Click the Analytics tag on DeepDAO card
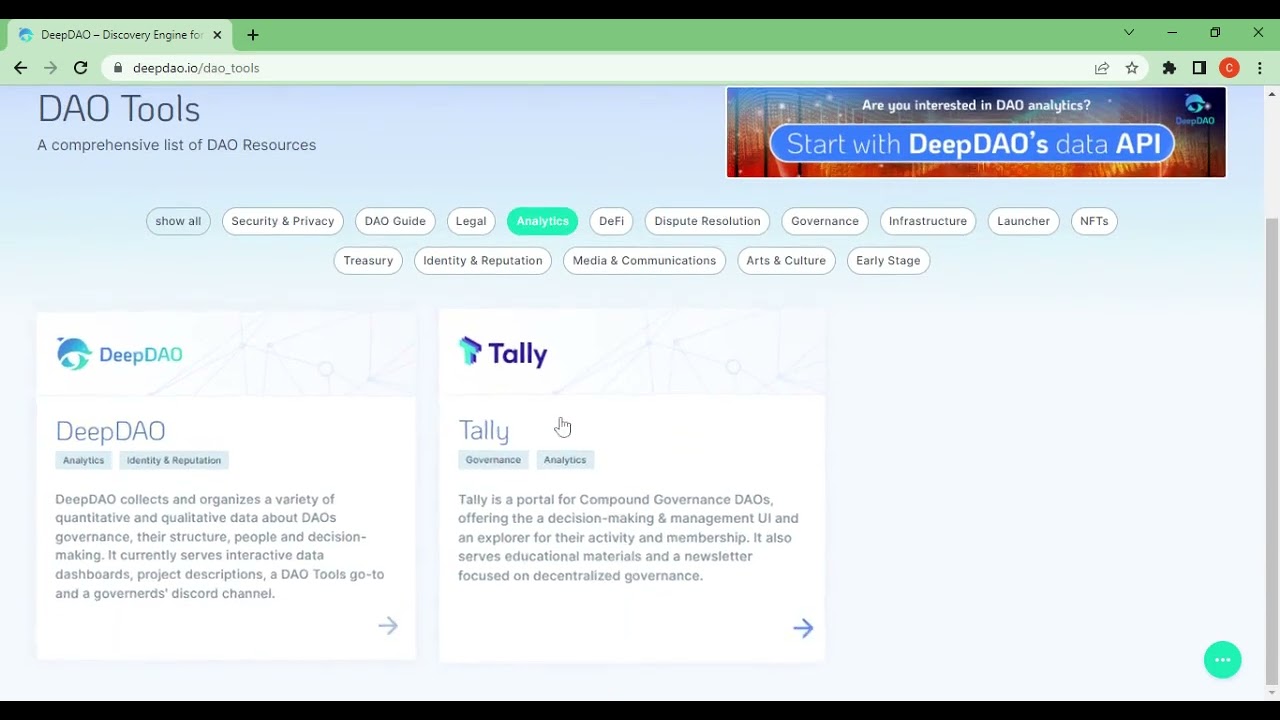Image resolution: width=1280 pixels, height=720 pixels. 83,460
